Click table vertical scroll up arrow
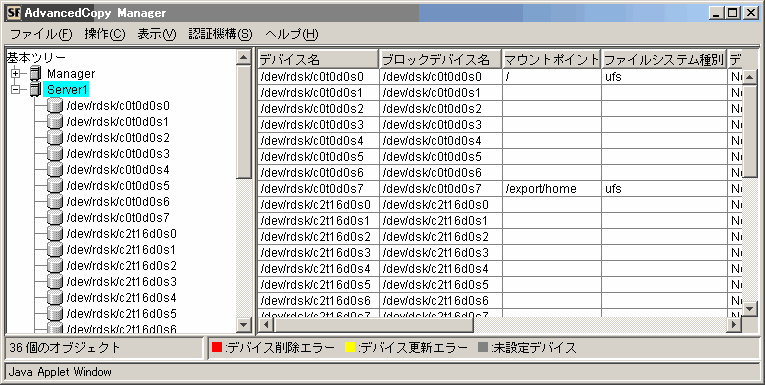The height and width of the screenshot is (385, 765). coord(750,77)
